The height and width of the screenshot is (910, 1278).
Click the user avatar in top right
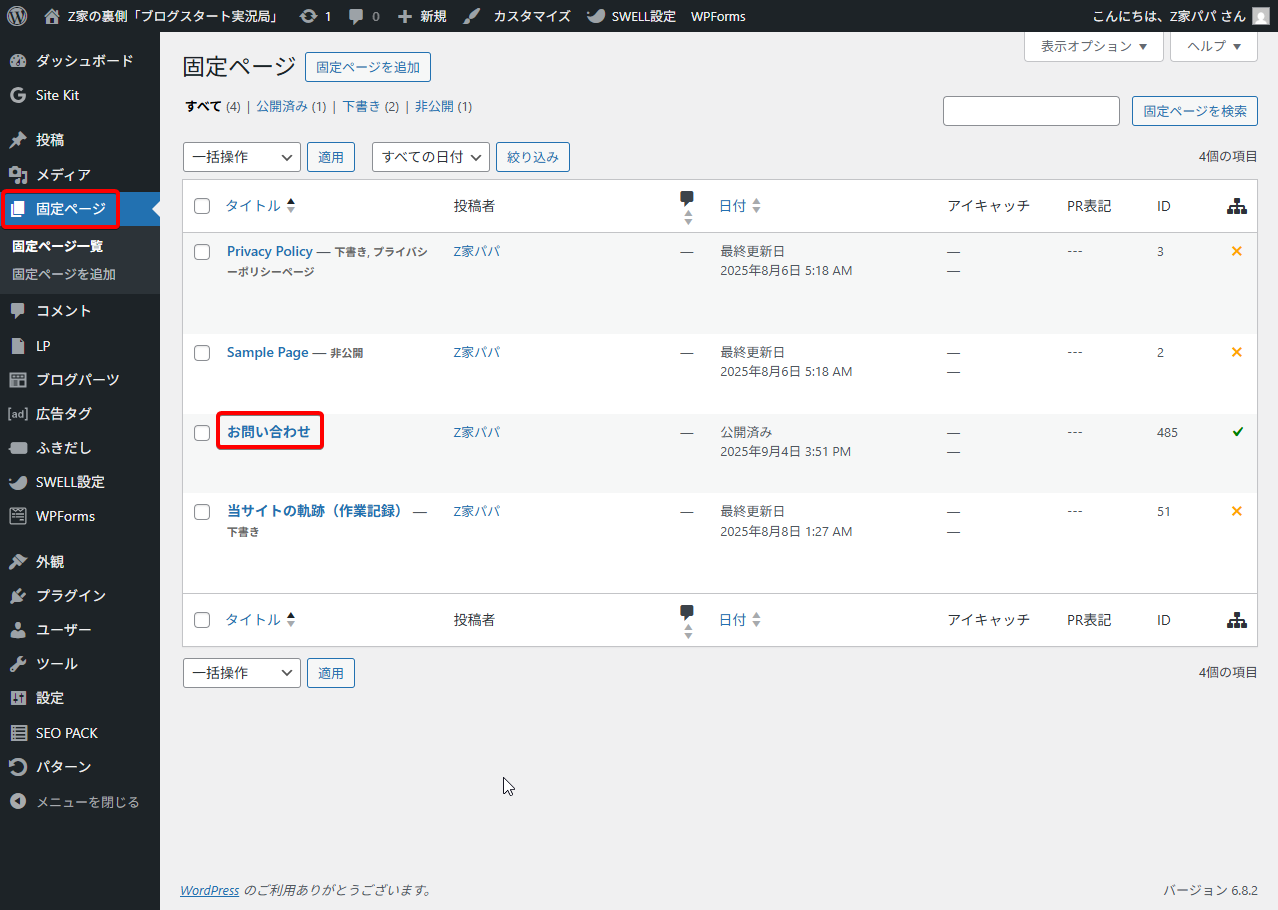1260,16
